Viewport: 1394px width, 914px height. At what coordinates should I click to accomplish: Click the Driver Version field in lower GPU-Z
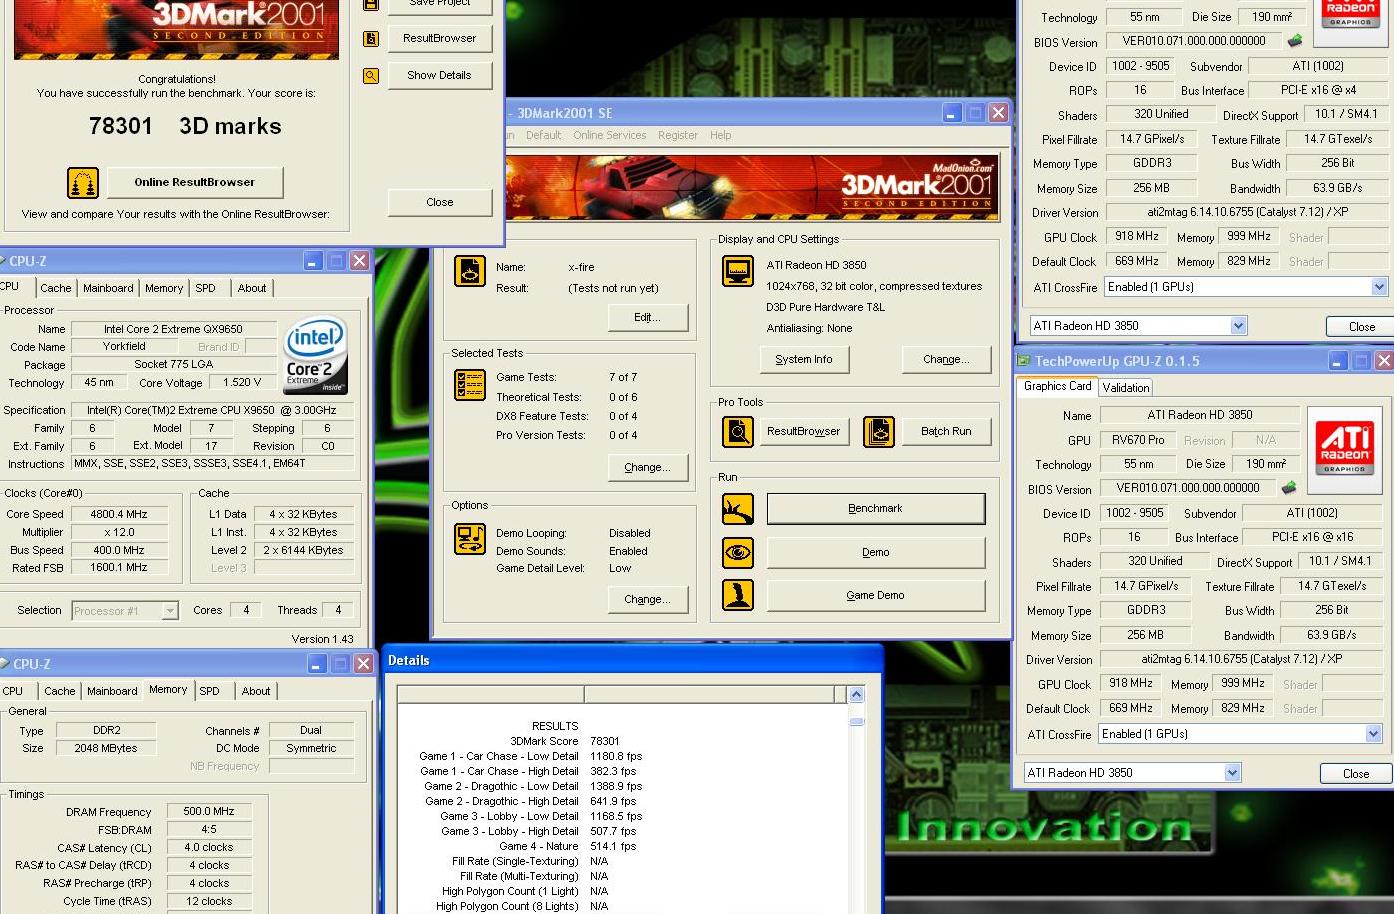point(1242,659)
